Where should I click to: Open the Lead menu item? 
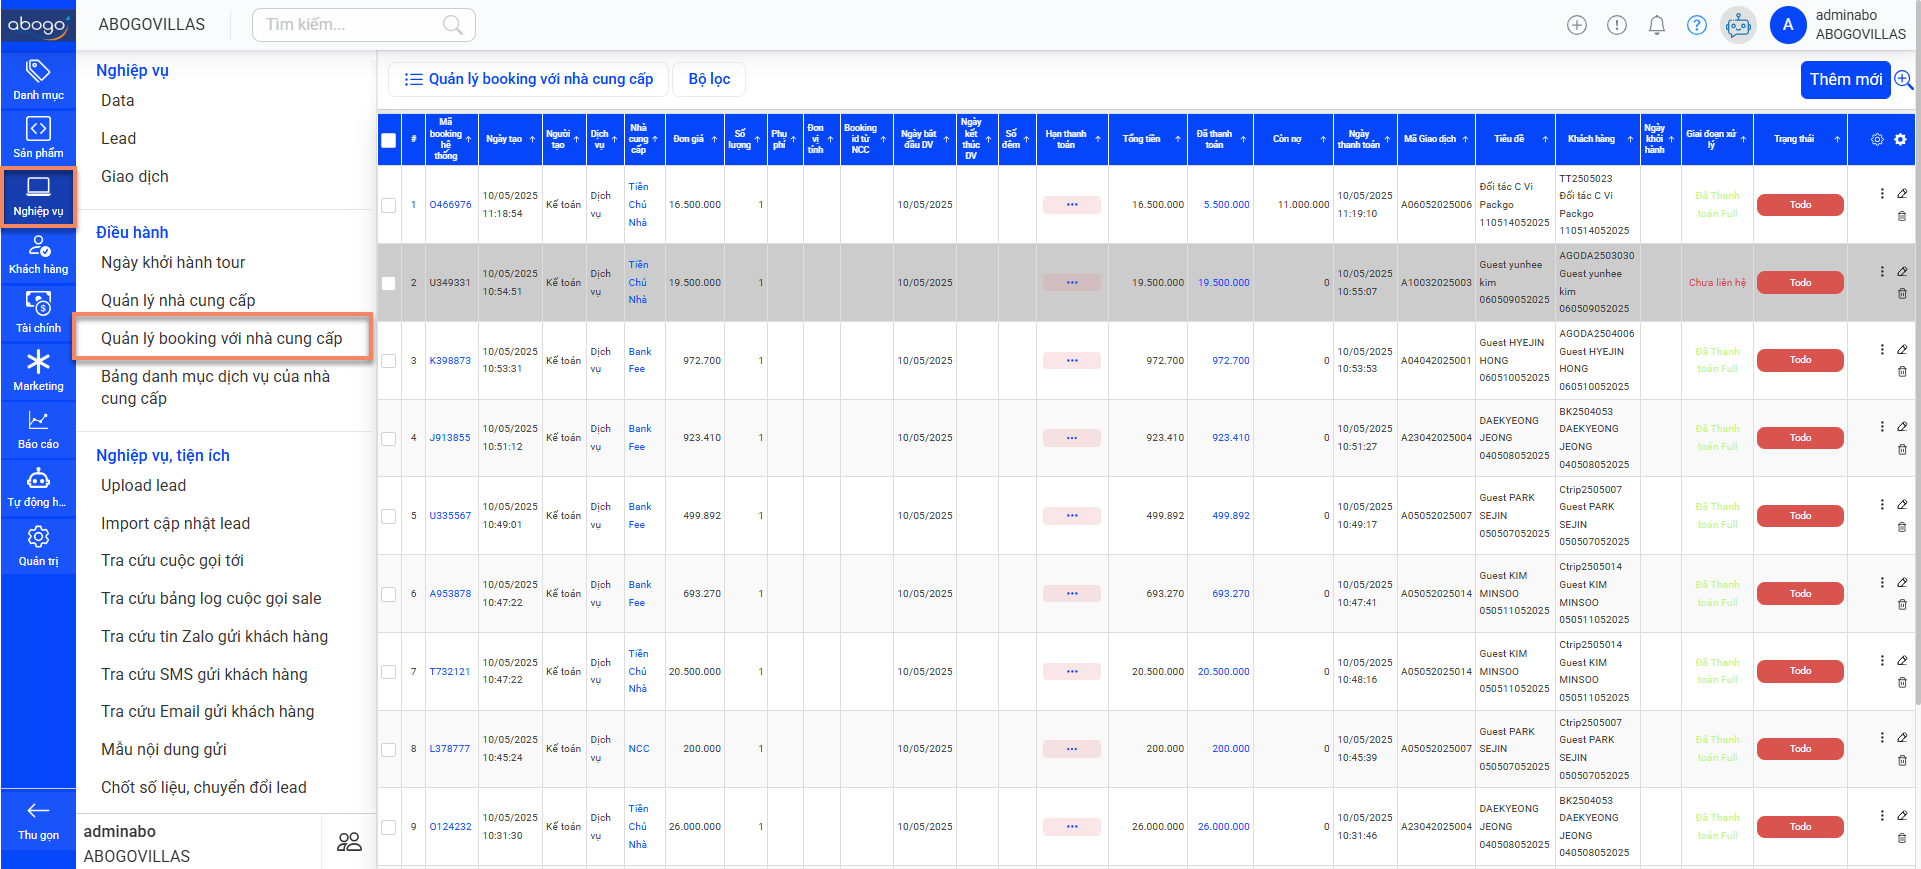pyautogui.click(x=118, y=138)
